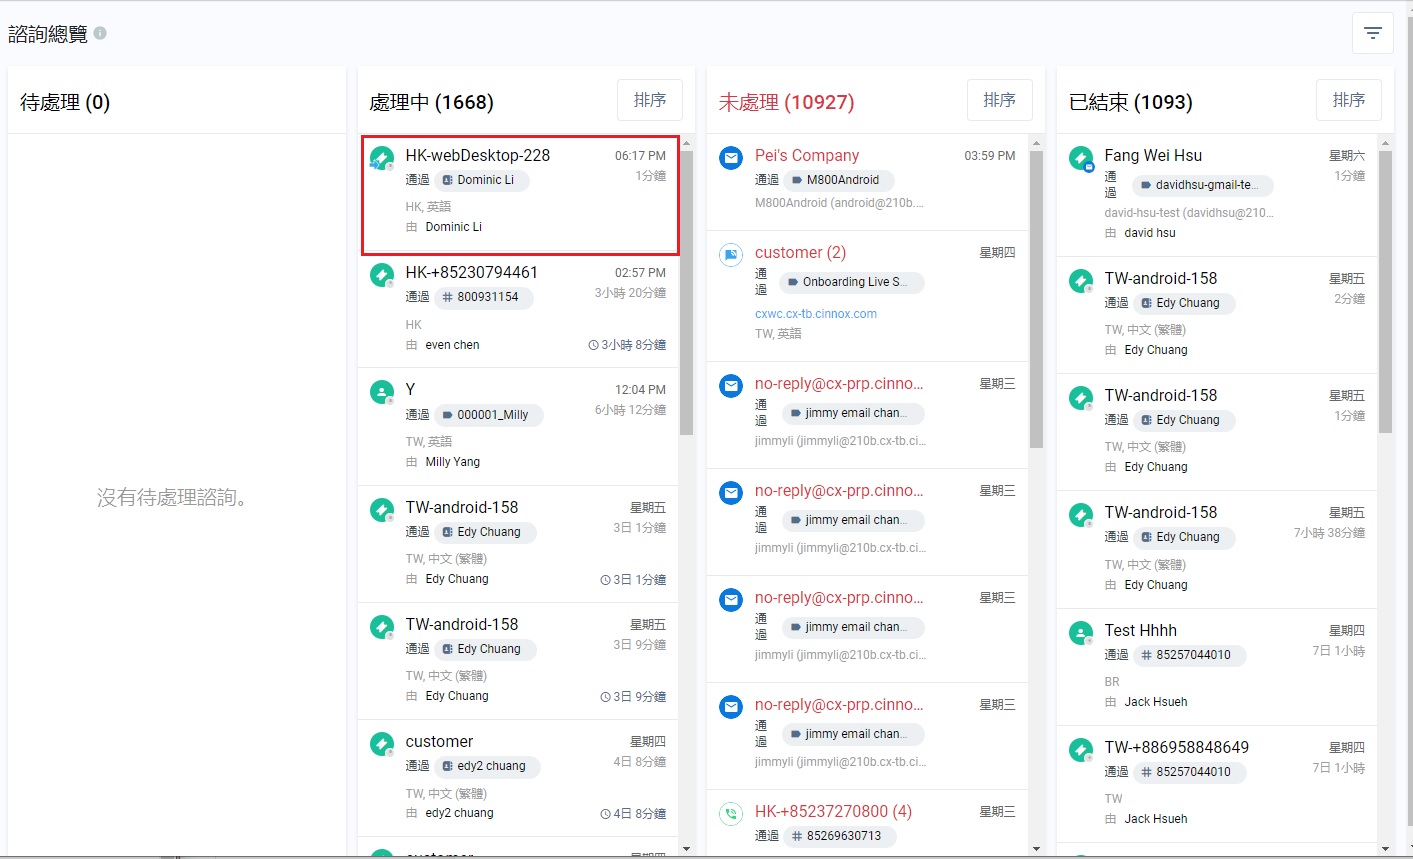Click the 6小時 12分鐘 duration text
The image size is (1413, 859).
point(630,410)
